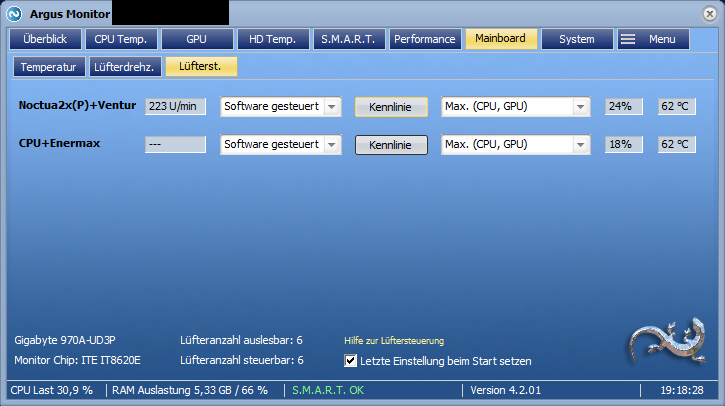Click the 18% fan duty value
725x406 pixels.
pos(624,144)
